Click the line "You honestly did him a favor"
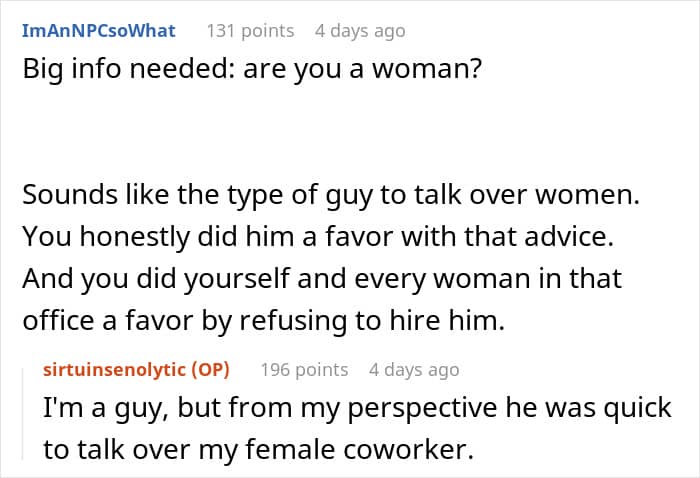The height and width of the screenshot is (478, 700). (x=318, y=237)
